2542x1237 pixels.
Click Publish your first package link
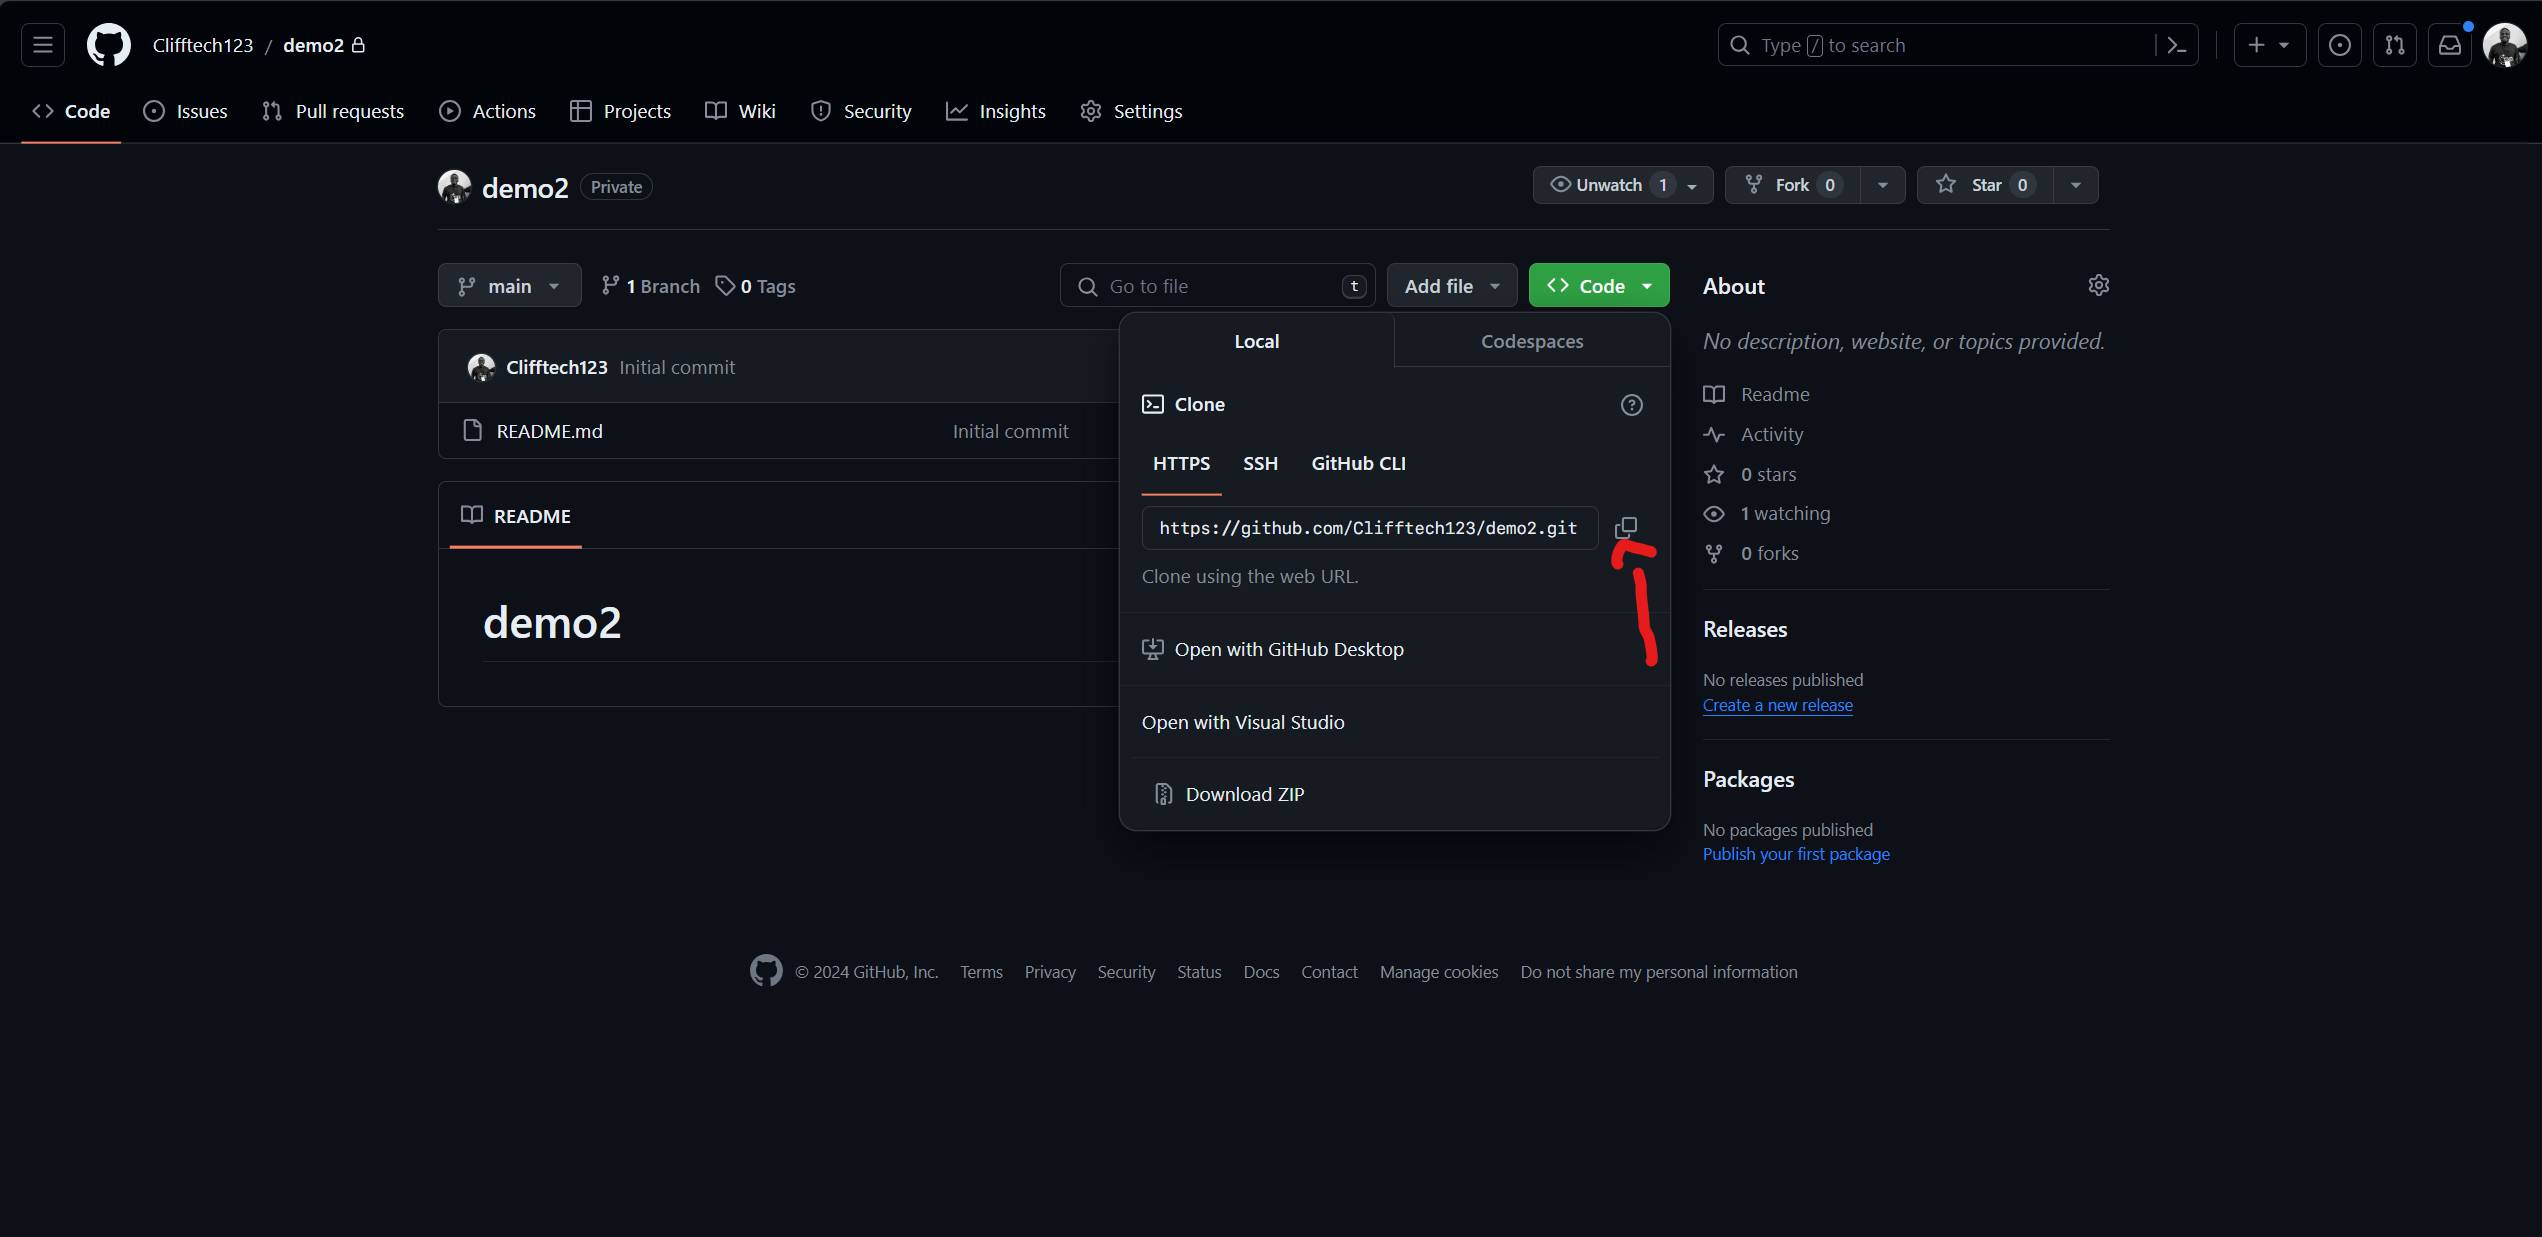tap(1796, 854)
